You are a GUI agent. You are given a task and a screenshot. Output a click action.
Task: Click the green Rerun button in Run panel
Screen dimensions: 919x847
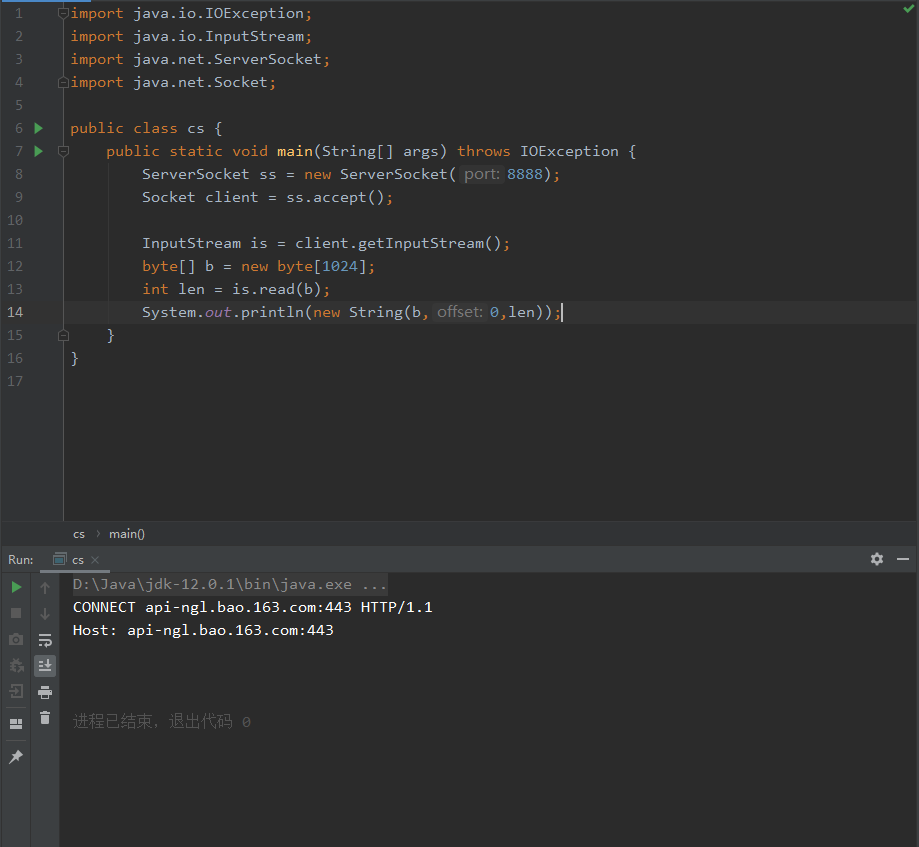(16, 587)
